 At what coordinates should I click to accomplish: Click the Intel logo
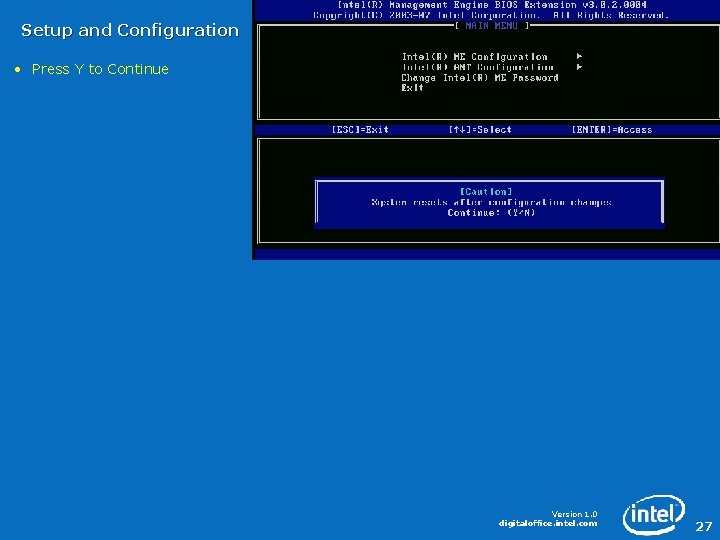pos(653,514)
